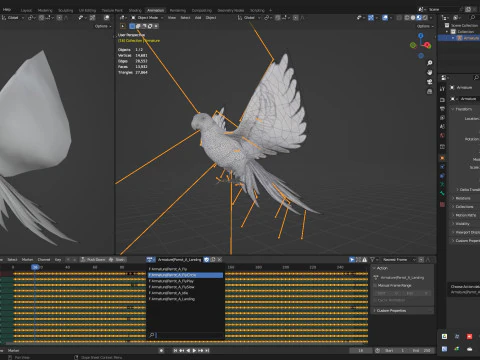The height and width of the screenshot is (360, 480).
Task: Select the Armature|Parrot_A_Fly action
Action: click(185, 269)
